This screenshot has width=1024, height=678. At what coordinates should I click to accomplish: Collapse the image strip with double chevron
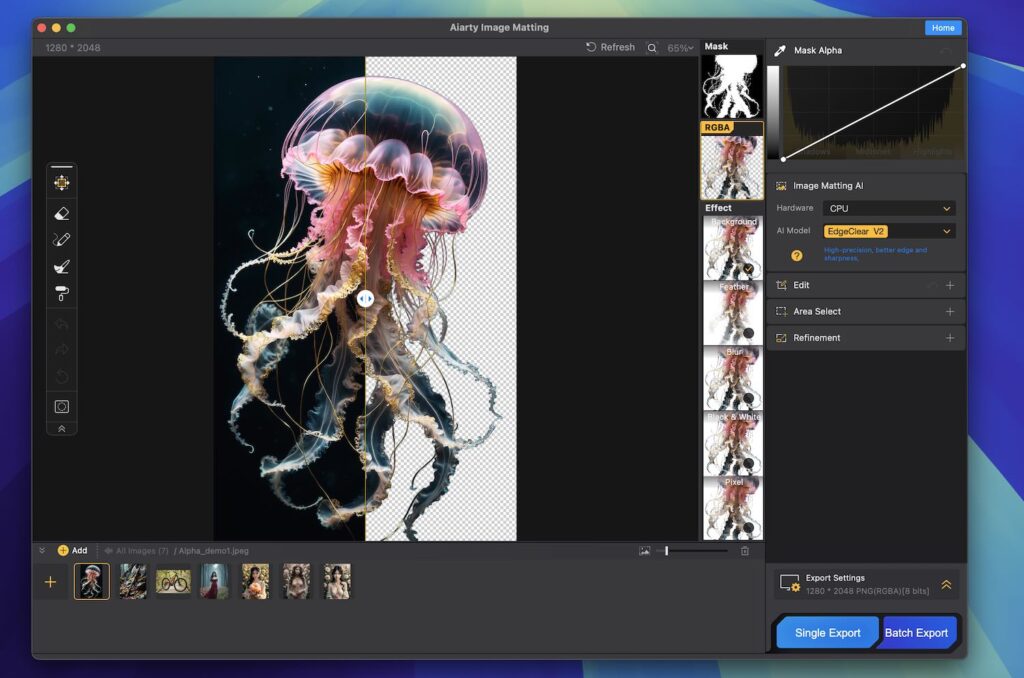(x=42, y=551)
